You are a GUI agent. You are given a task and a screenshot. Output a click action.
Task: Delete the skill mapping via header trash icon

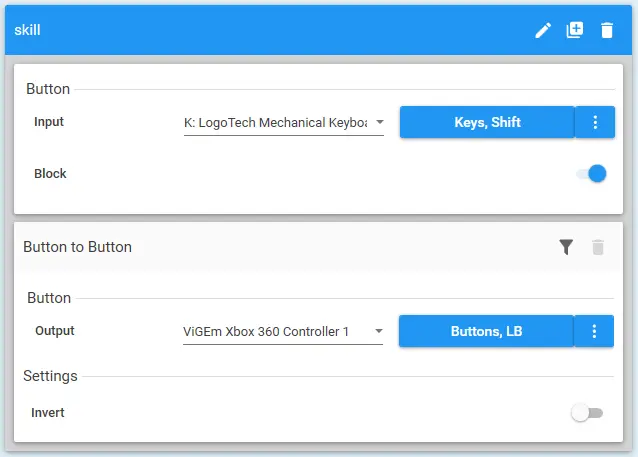(x=607, y=30)
